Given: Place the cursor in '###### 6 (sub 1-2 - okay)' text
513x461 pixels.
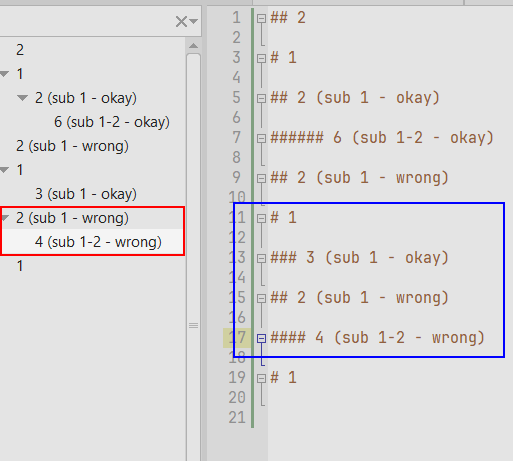Looking at the screenshot, I should coord(382,138).
